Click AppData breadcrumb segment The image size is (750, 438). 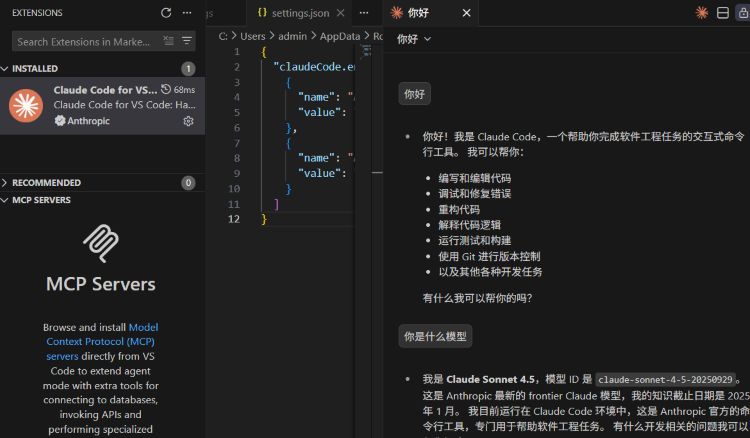tap(340, 36)
